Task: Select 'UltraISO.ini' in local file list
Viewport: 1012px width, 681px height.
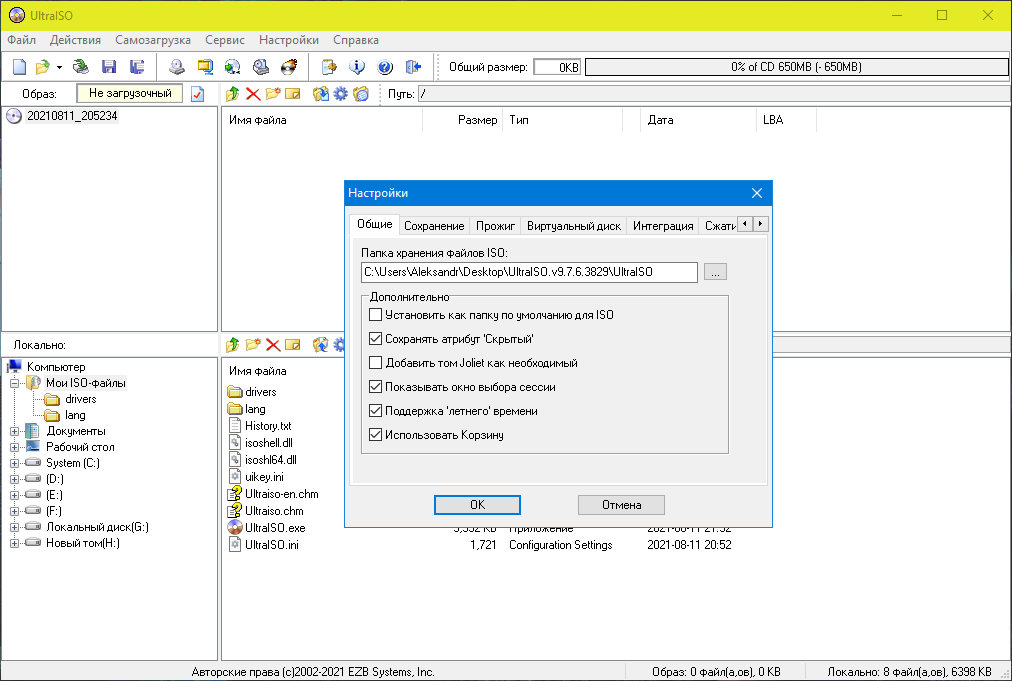Action: click(272, 545)
